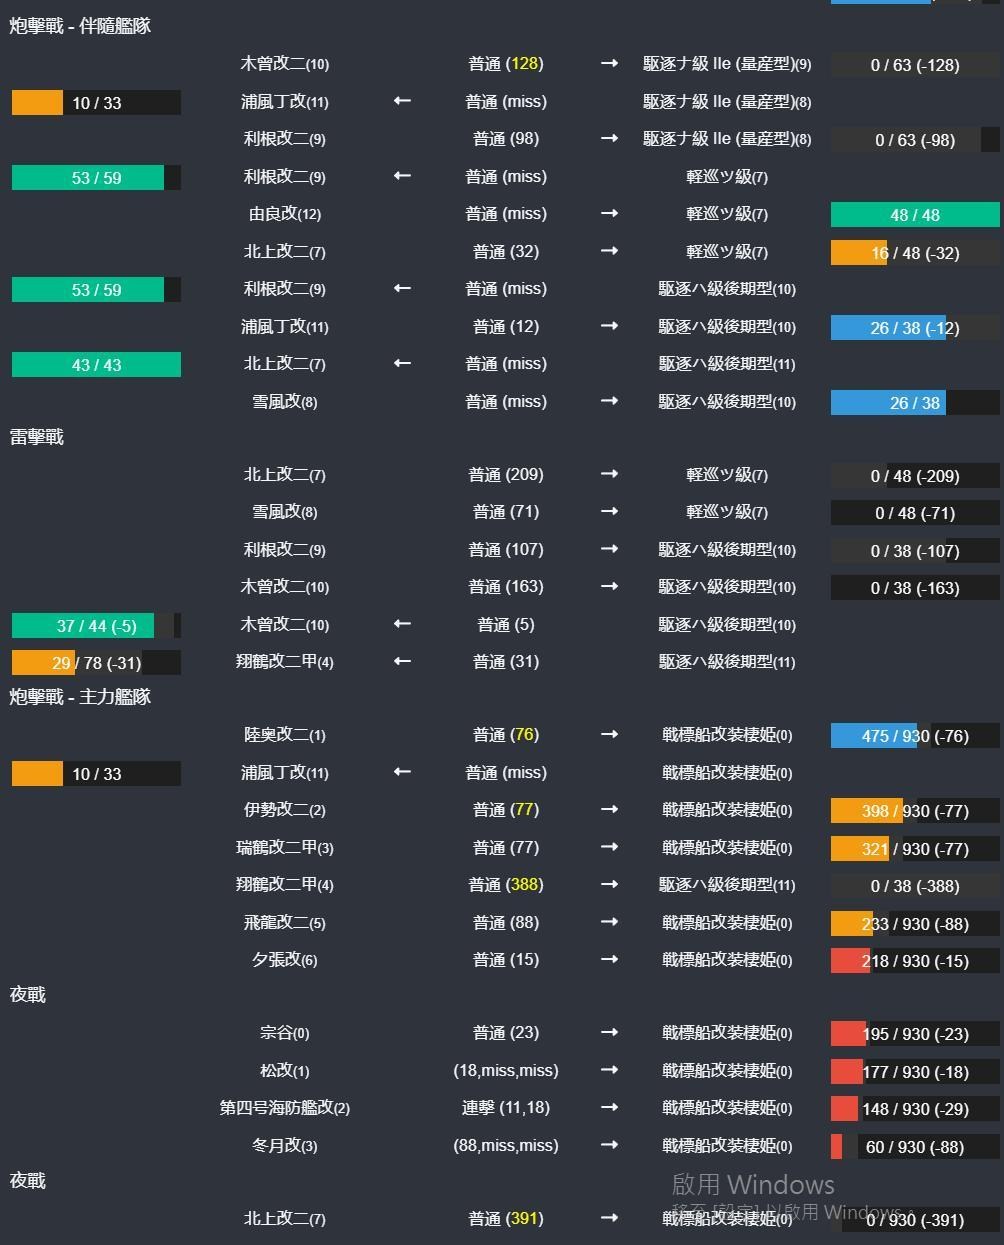The image size is (1004, 1245).
Task: Click the attack arrow next to 由良改
Action: [x=609, y=214]
